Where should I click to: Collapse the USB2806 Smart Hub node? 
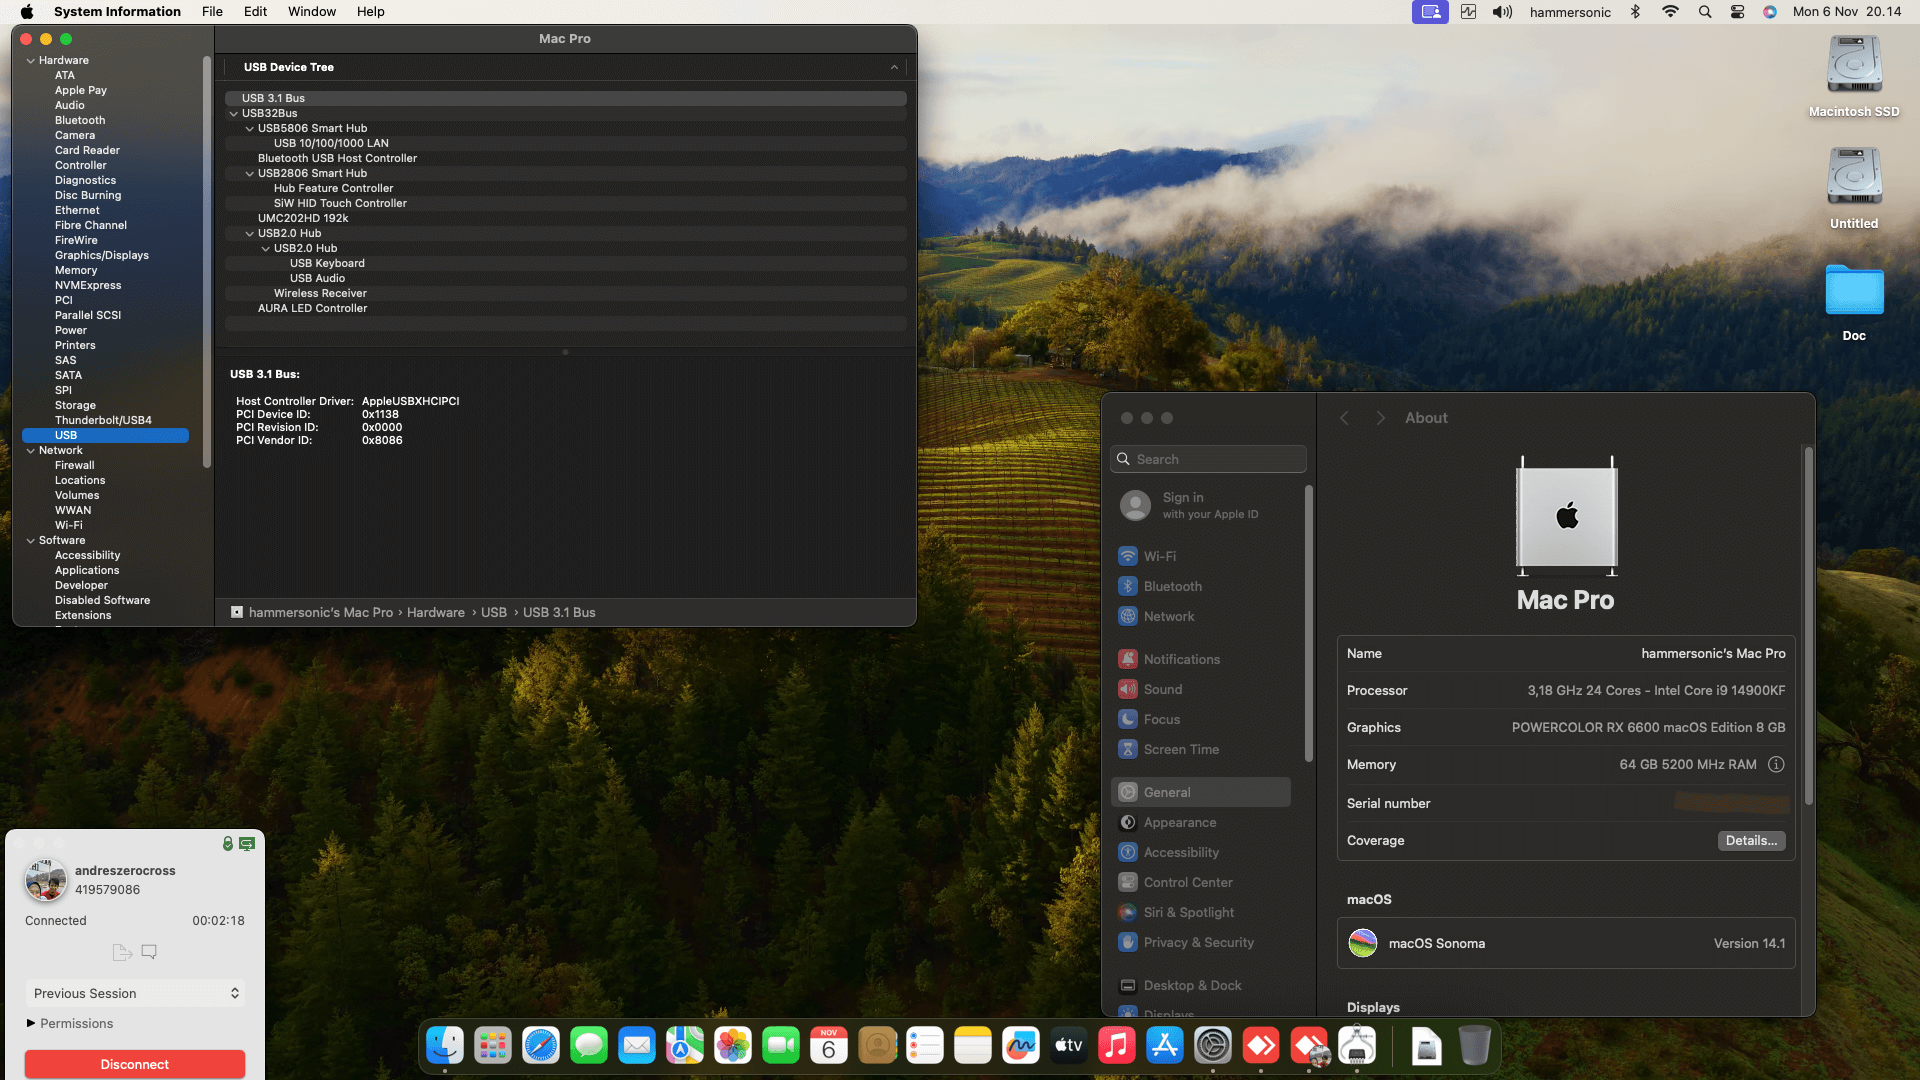(x=250, y=174)
